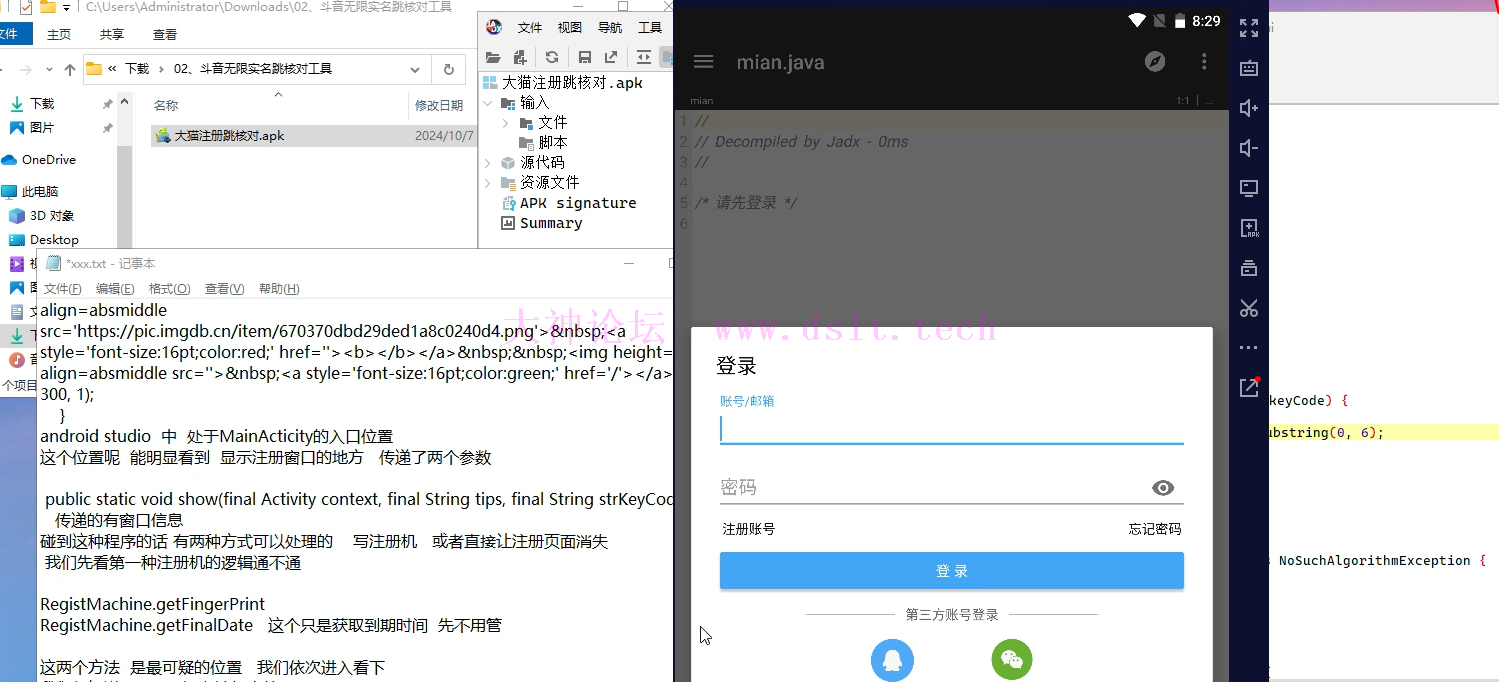Select 脚本 in the jadx tree
Viewport: 1499px width, 682px height.
coord(552,143)
